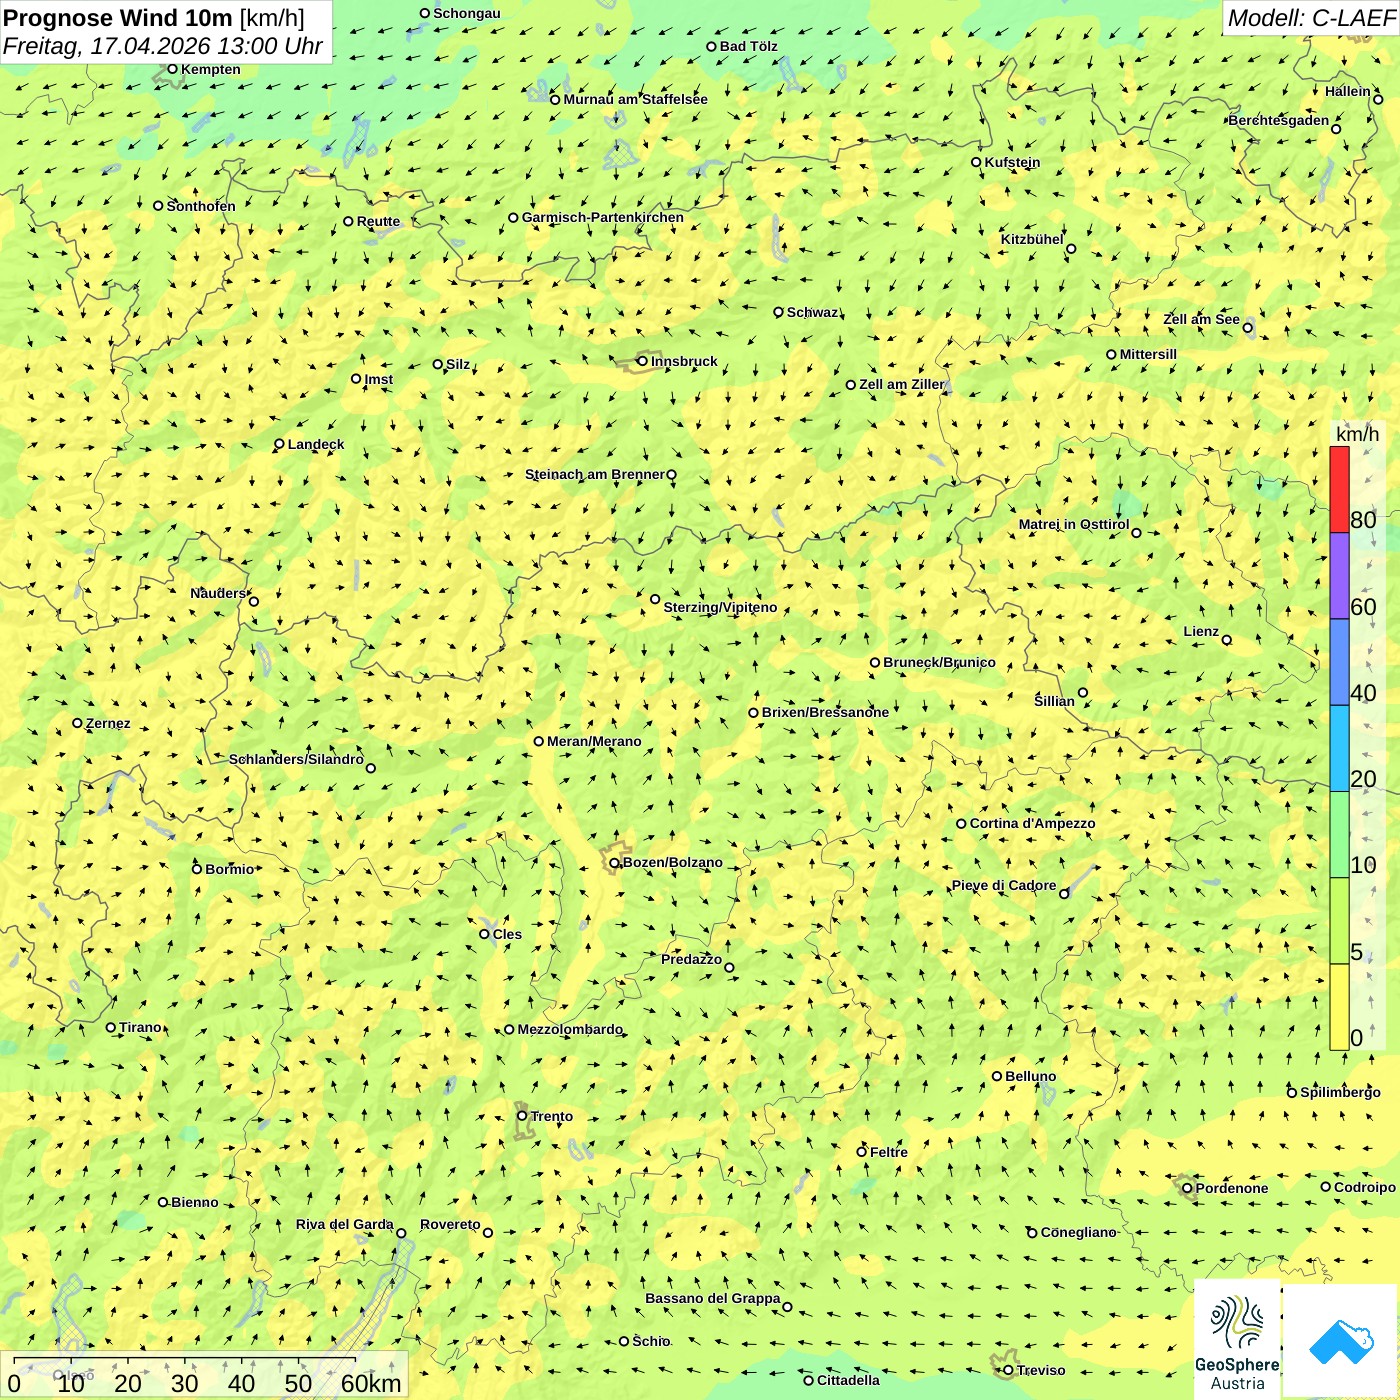The image size is (1400, 1400).
Task: Click the GeoSphere Austria logo
Action: [1237, 1339]
